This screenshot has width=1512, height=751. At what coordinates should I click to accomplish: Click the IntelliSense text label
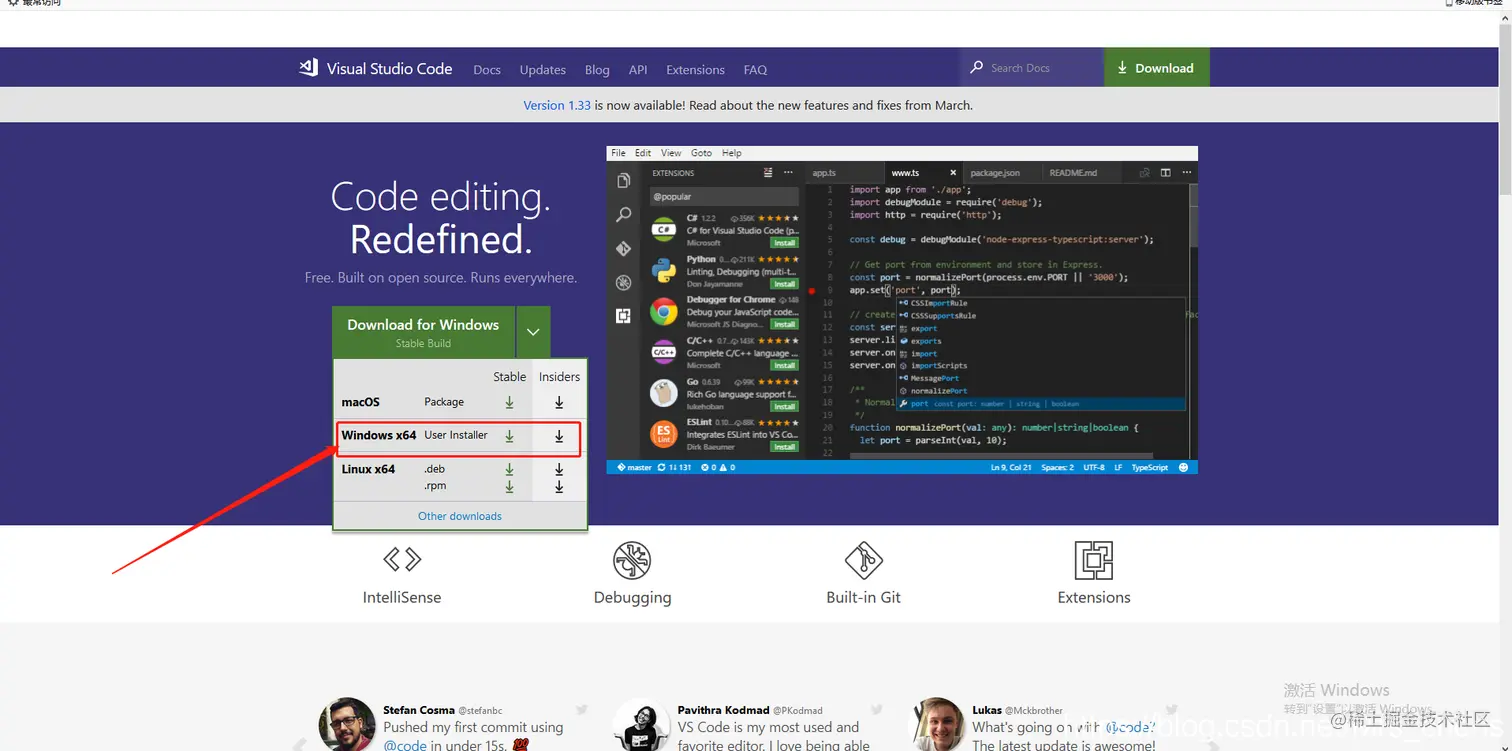tap(402, 597)
